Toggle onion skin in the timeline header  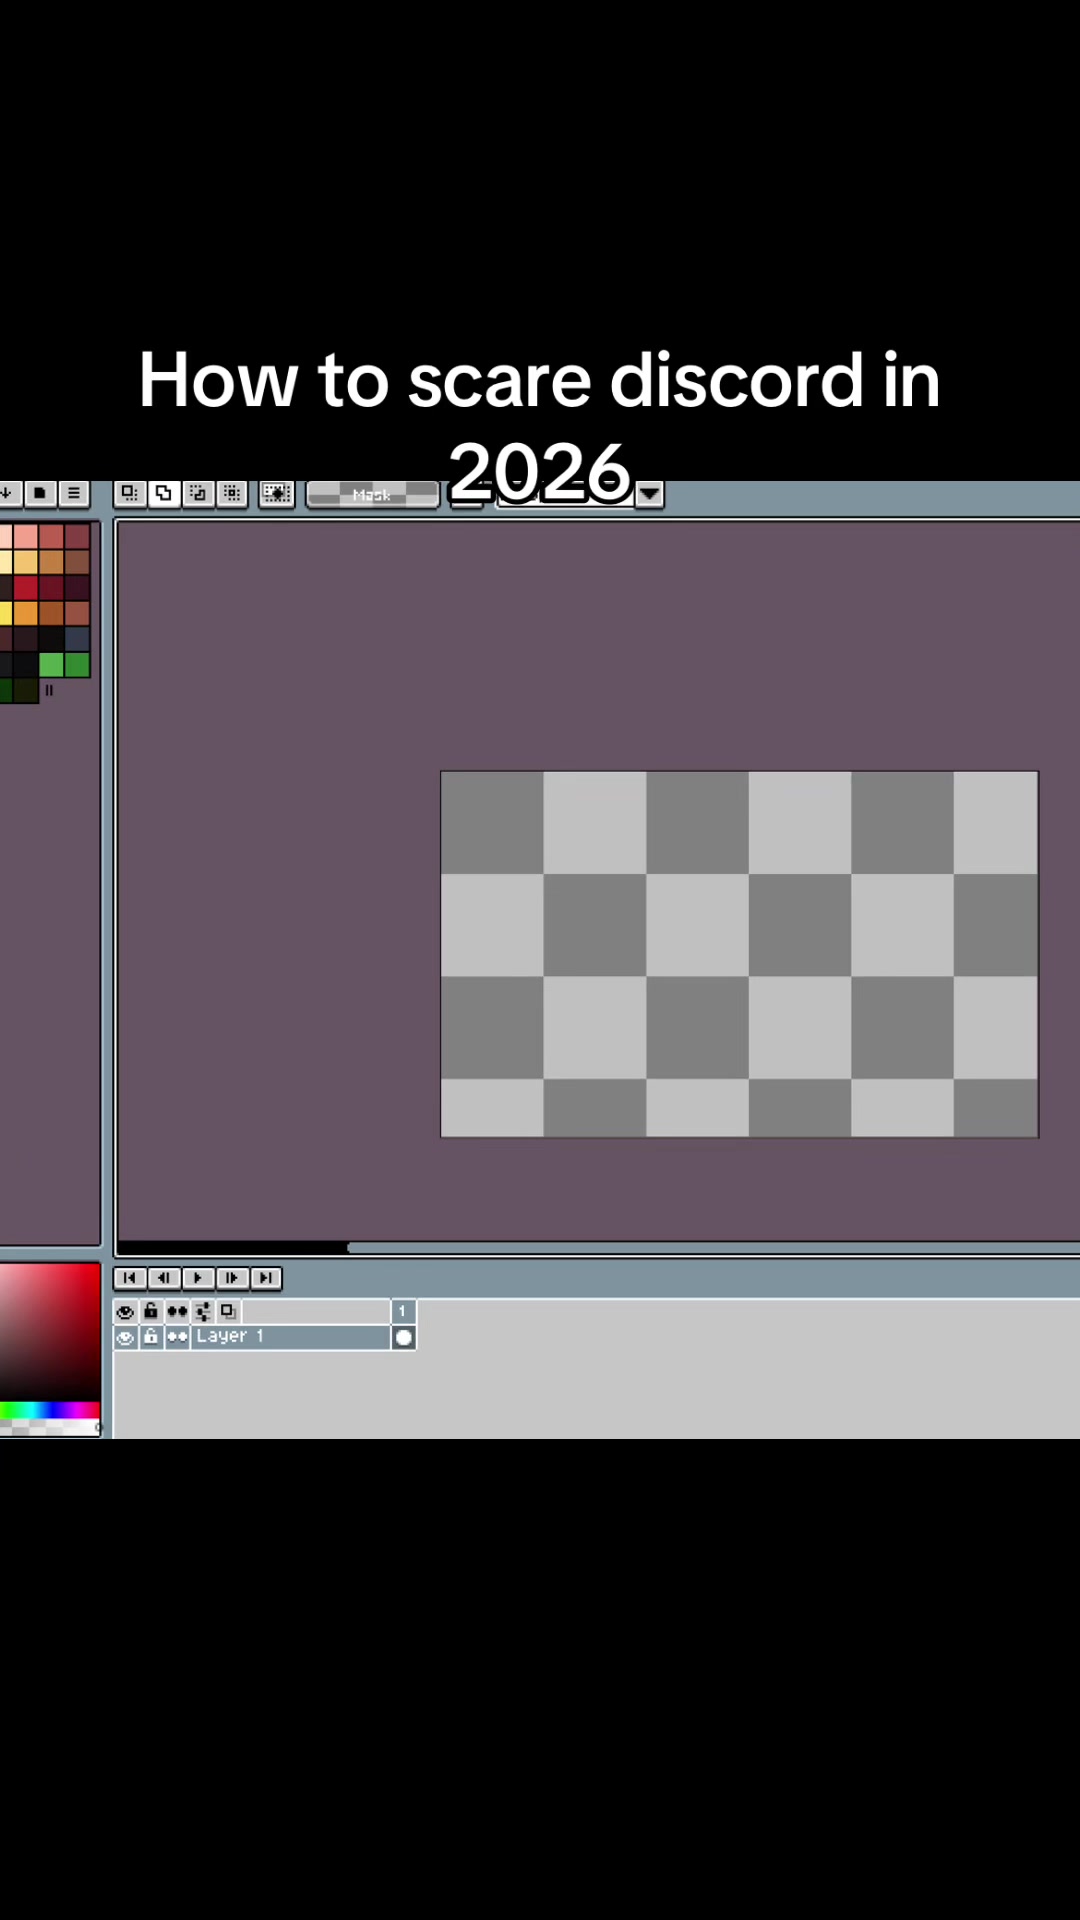[x=229, y=1311]
